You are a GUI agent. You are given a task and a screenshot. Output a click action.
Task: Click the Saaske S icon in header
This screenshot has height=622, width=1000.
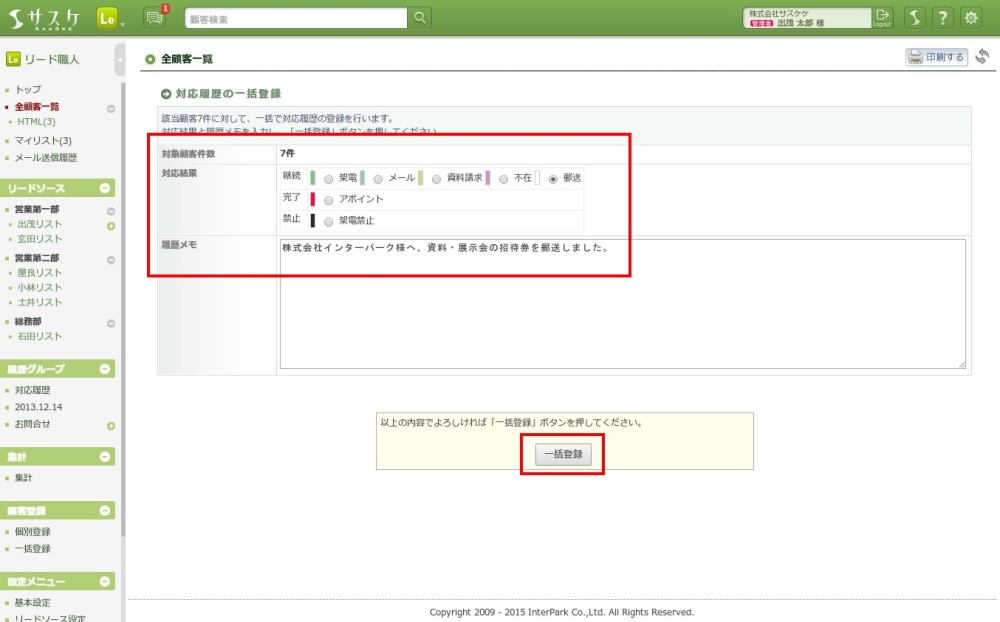coord(914,17)
